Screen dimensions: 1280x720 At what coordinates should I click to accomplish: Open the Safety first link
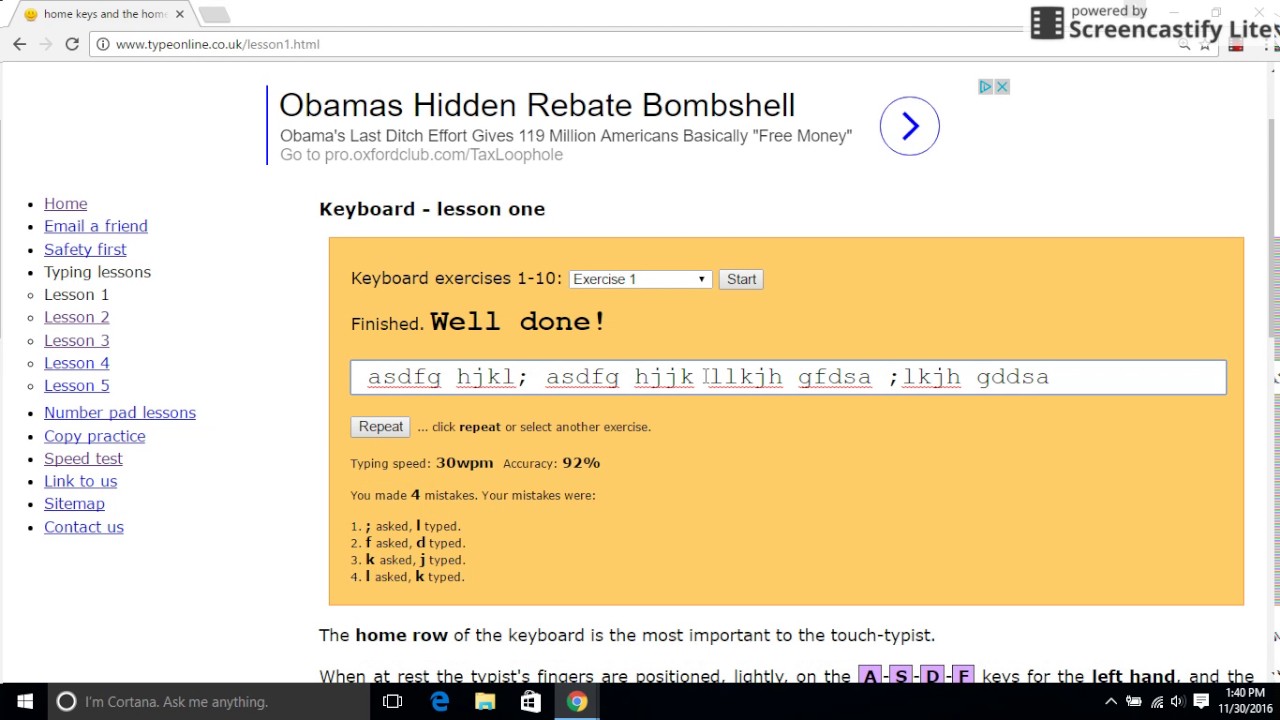[85, 249]
